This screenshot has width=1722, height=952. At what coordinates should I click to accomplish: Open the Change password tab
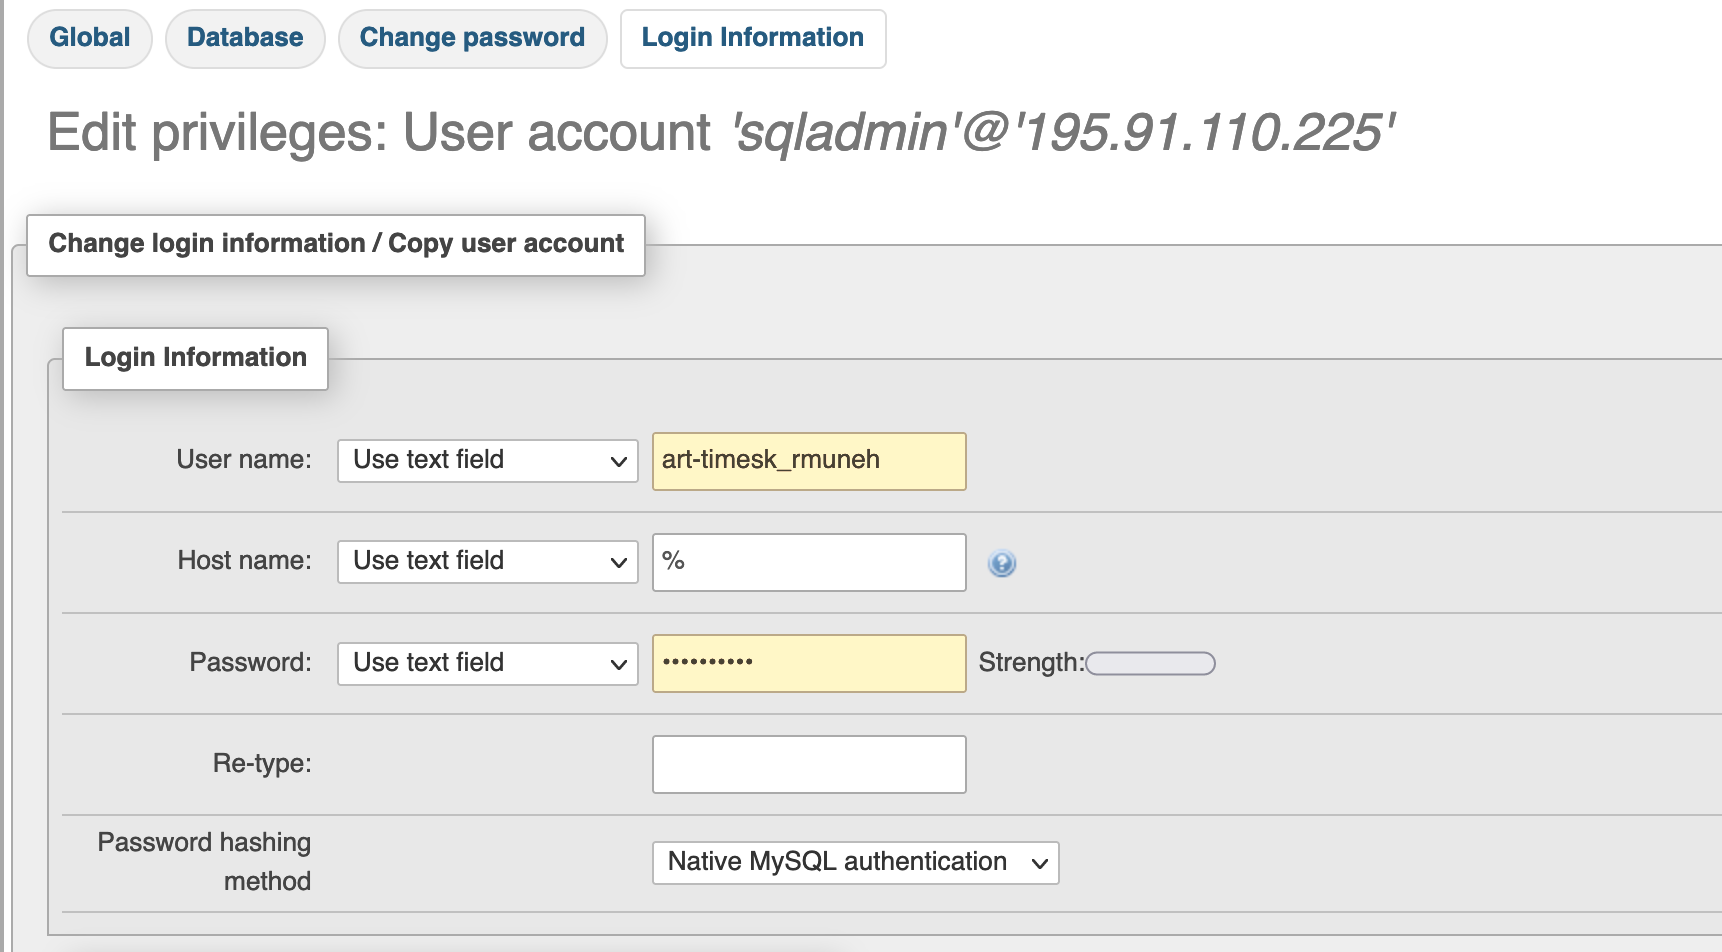(x=472, y=38)
